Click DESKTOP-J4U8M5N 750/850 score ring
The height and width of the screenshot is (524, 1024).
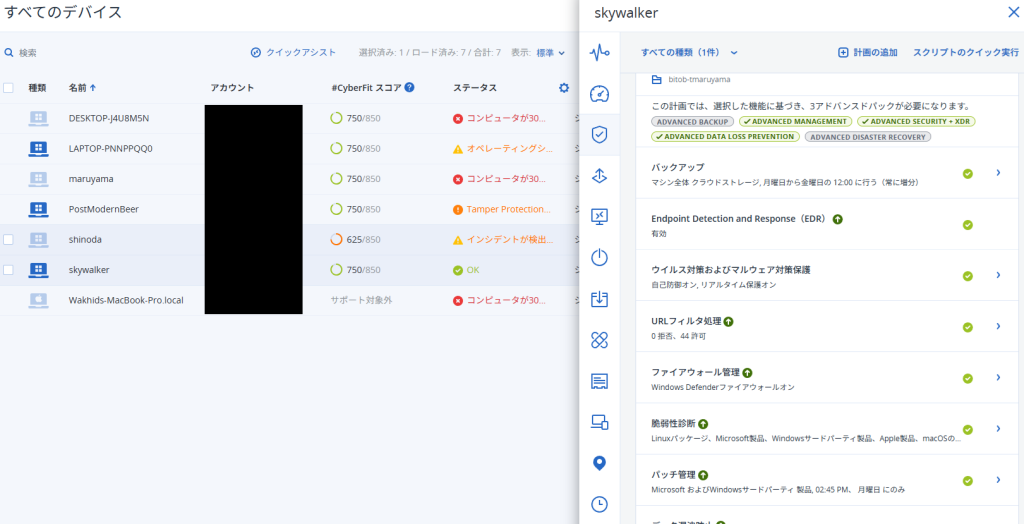(x=336, y=118)
